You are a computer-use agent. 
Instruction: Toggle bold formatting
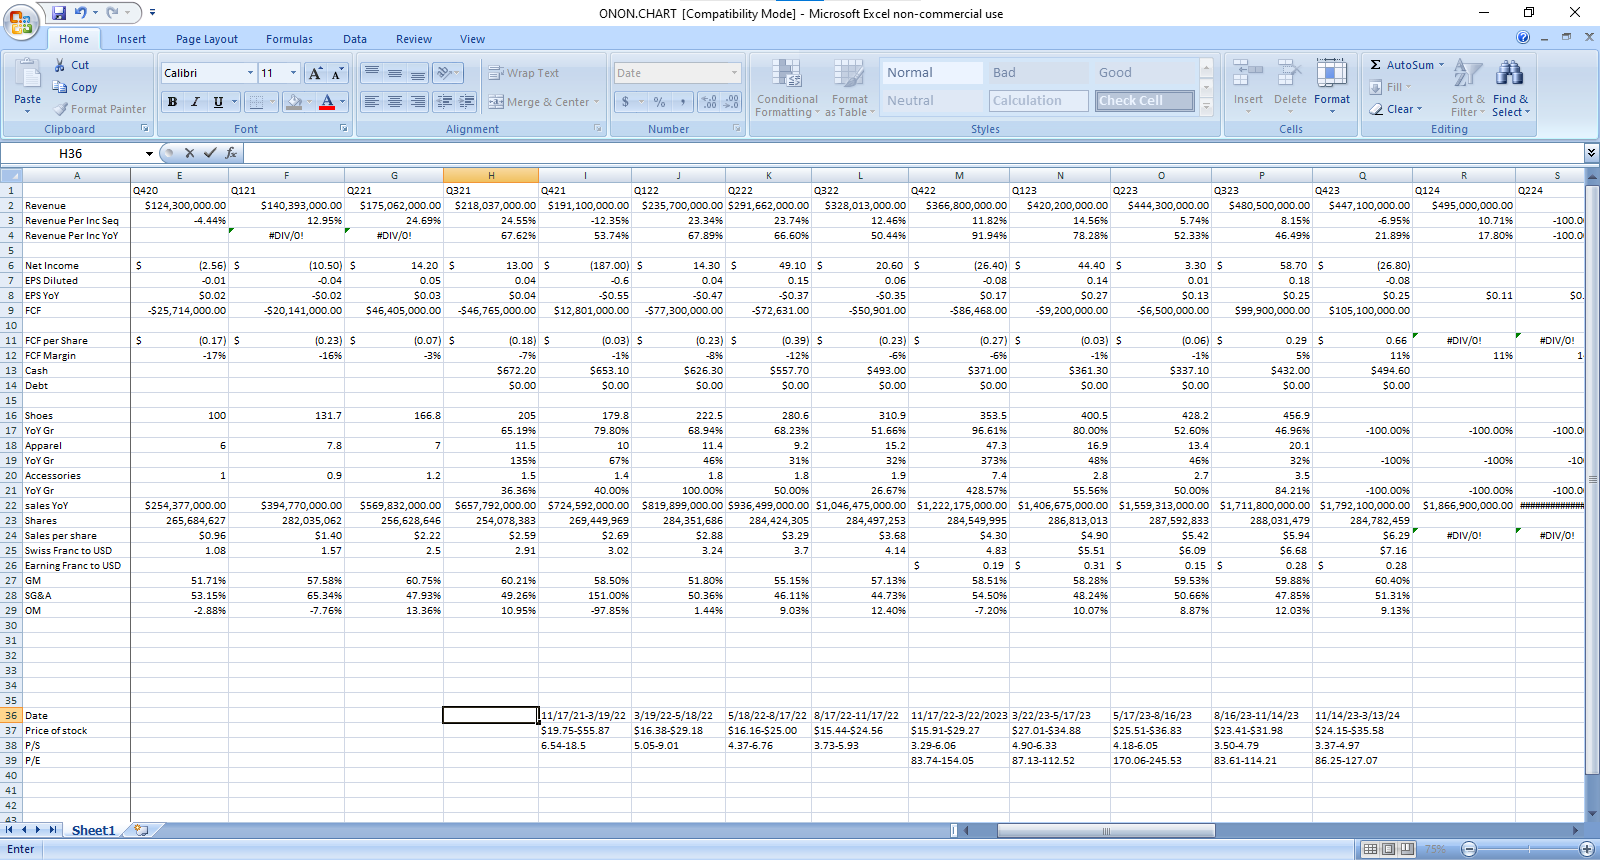click(172, 102)
